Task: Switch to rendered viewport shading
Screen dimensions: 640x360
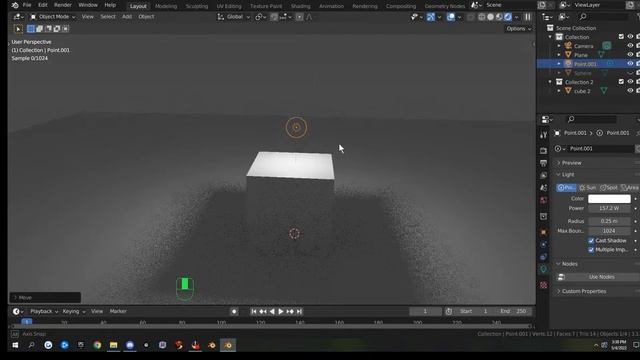Action: pos(508,17)
